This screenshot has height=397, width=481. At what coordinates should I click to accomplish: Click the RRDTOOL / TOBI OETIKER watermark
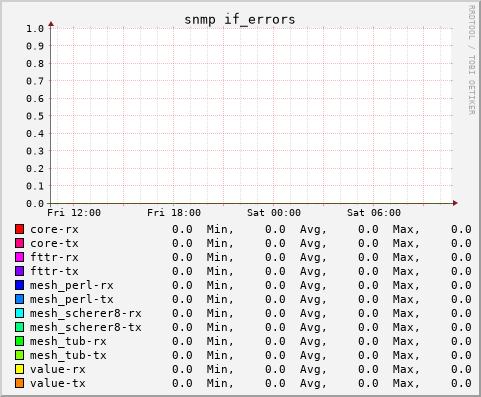pyautogui.click(x=471, y=60)
